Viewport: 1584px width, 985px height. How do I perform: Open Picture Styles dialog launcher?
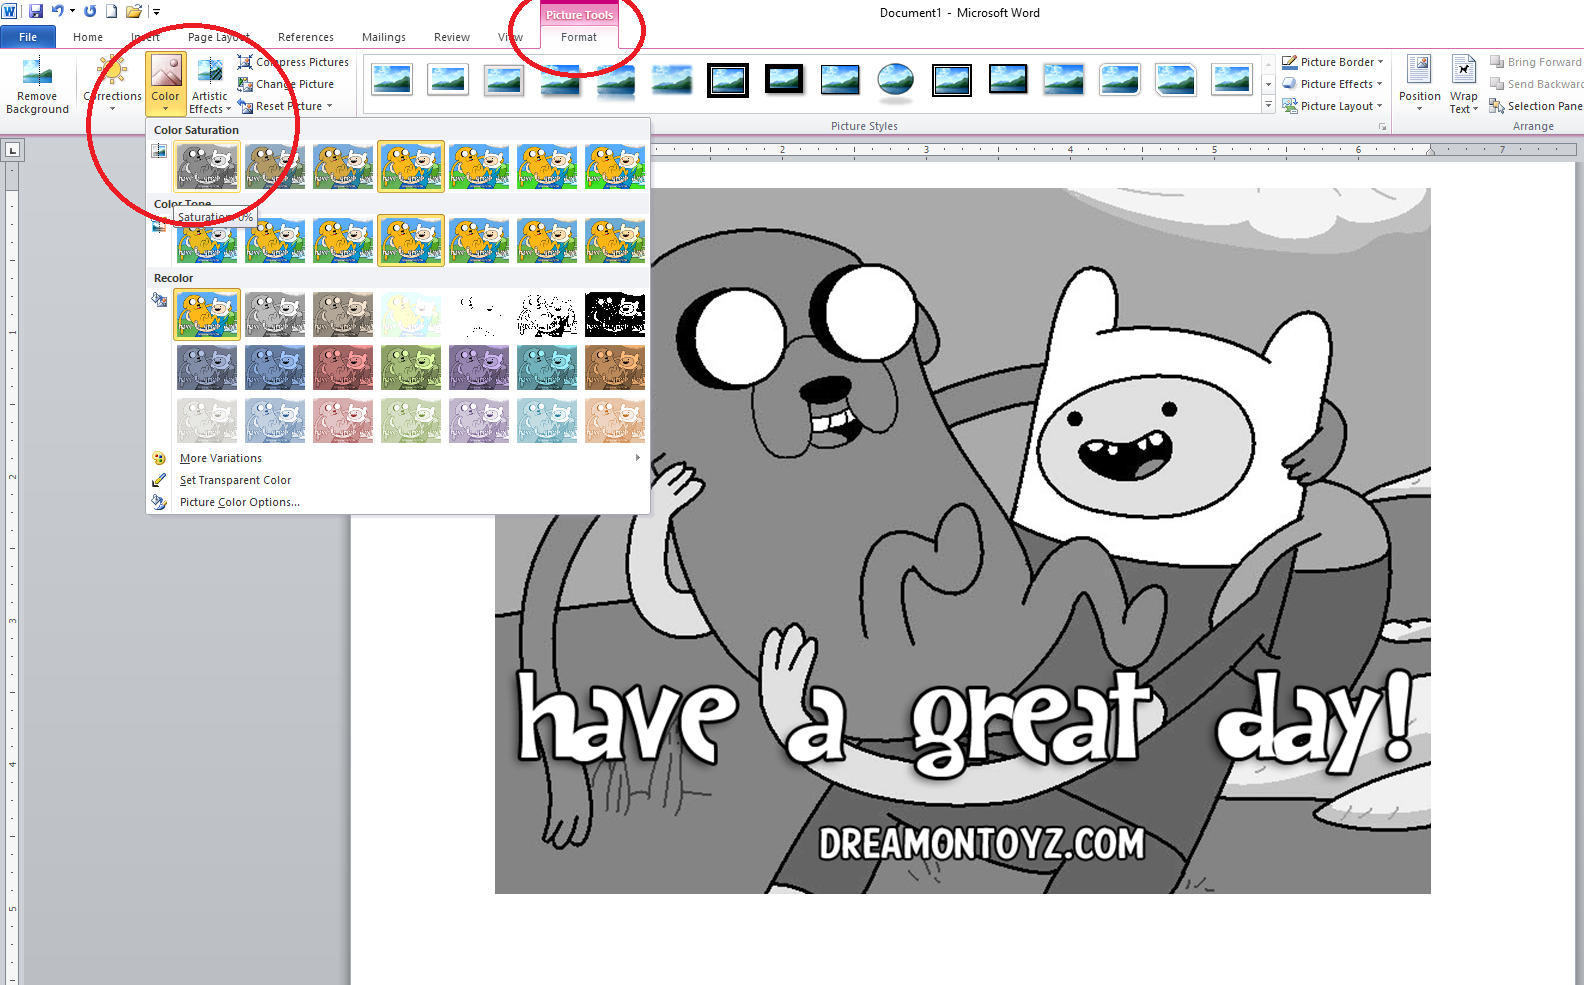1383,127
